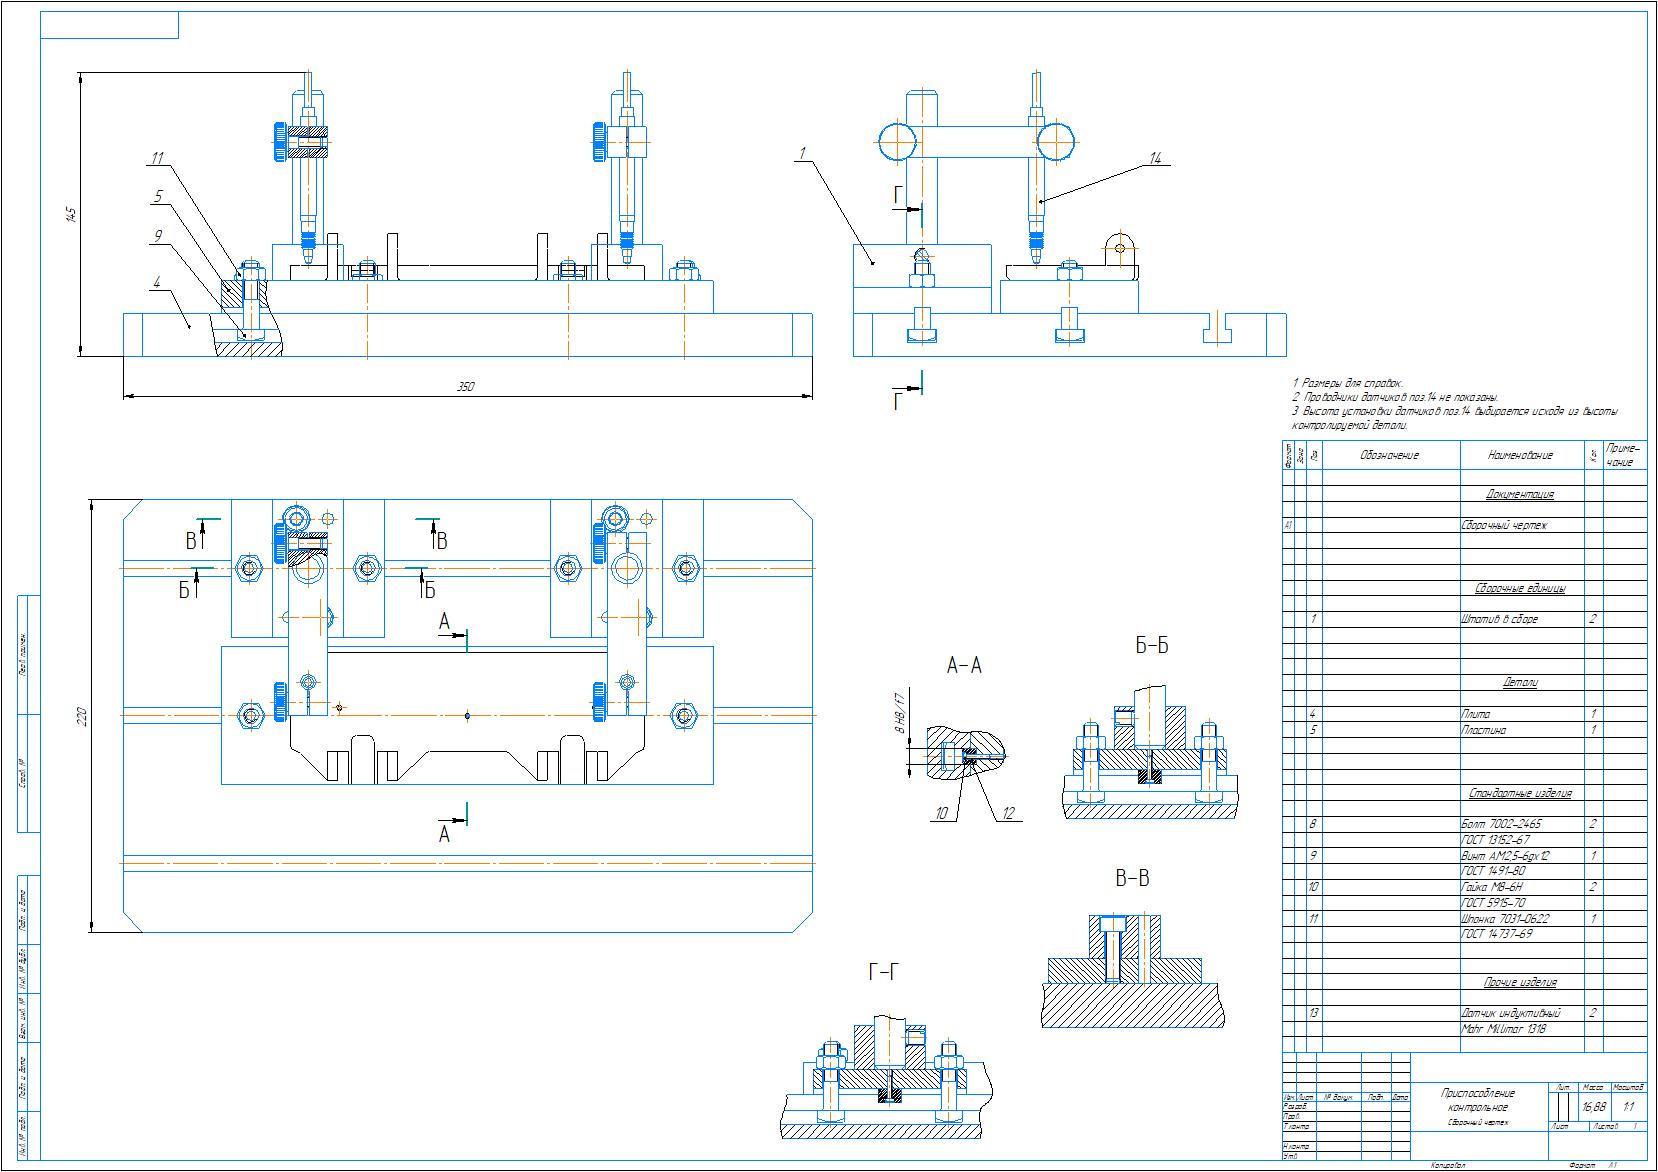Click the mass value 16,88 in title block
This screenshot has width=1658, height=1172.
pyautogui.click(x=1594, y=1107)
